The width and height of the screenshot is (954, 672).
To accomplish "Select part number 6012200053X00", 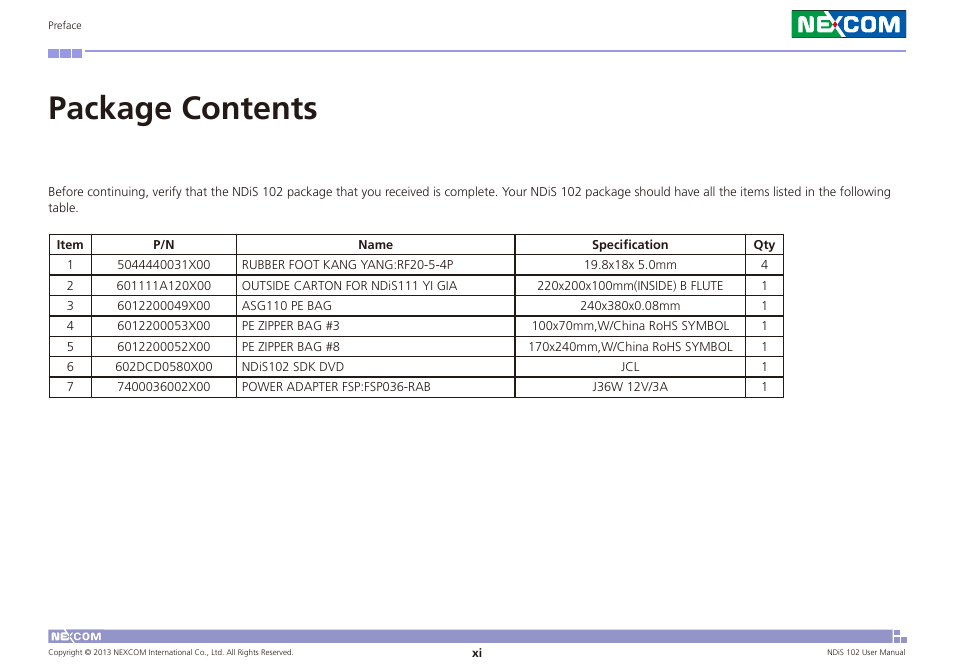I will 164,326.
